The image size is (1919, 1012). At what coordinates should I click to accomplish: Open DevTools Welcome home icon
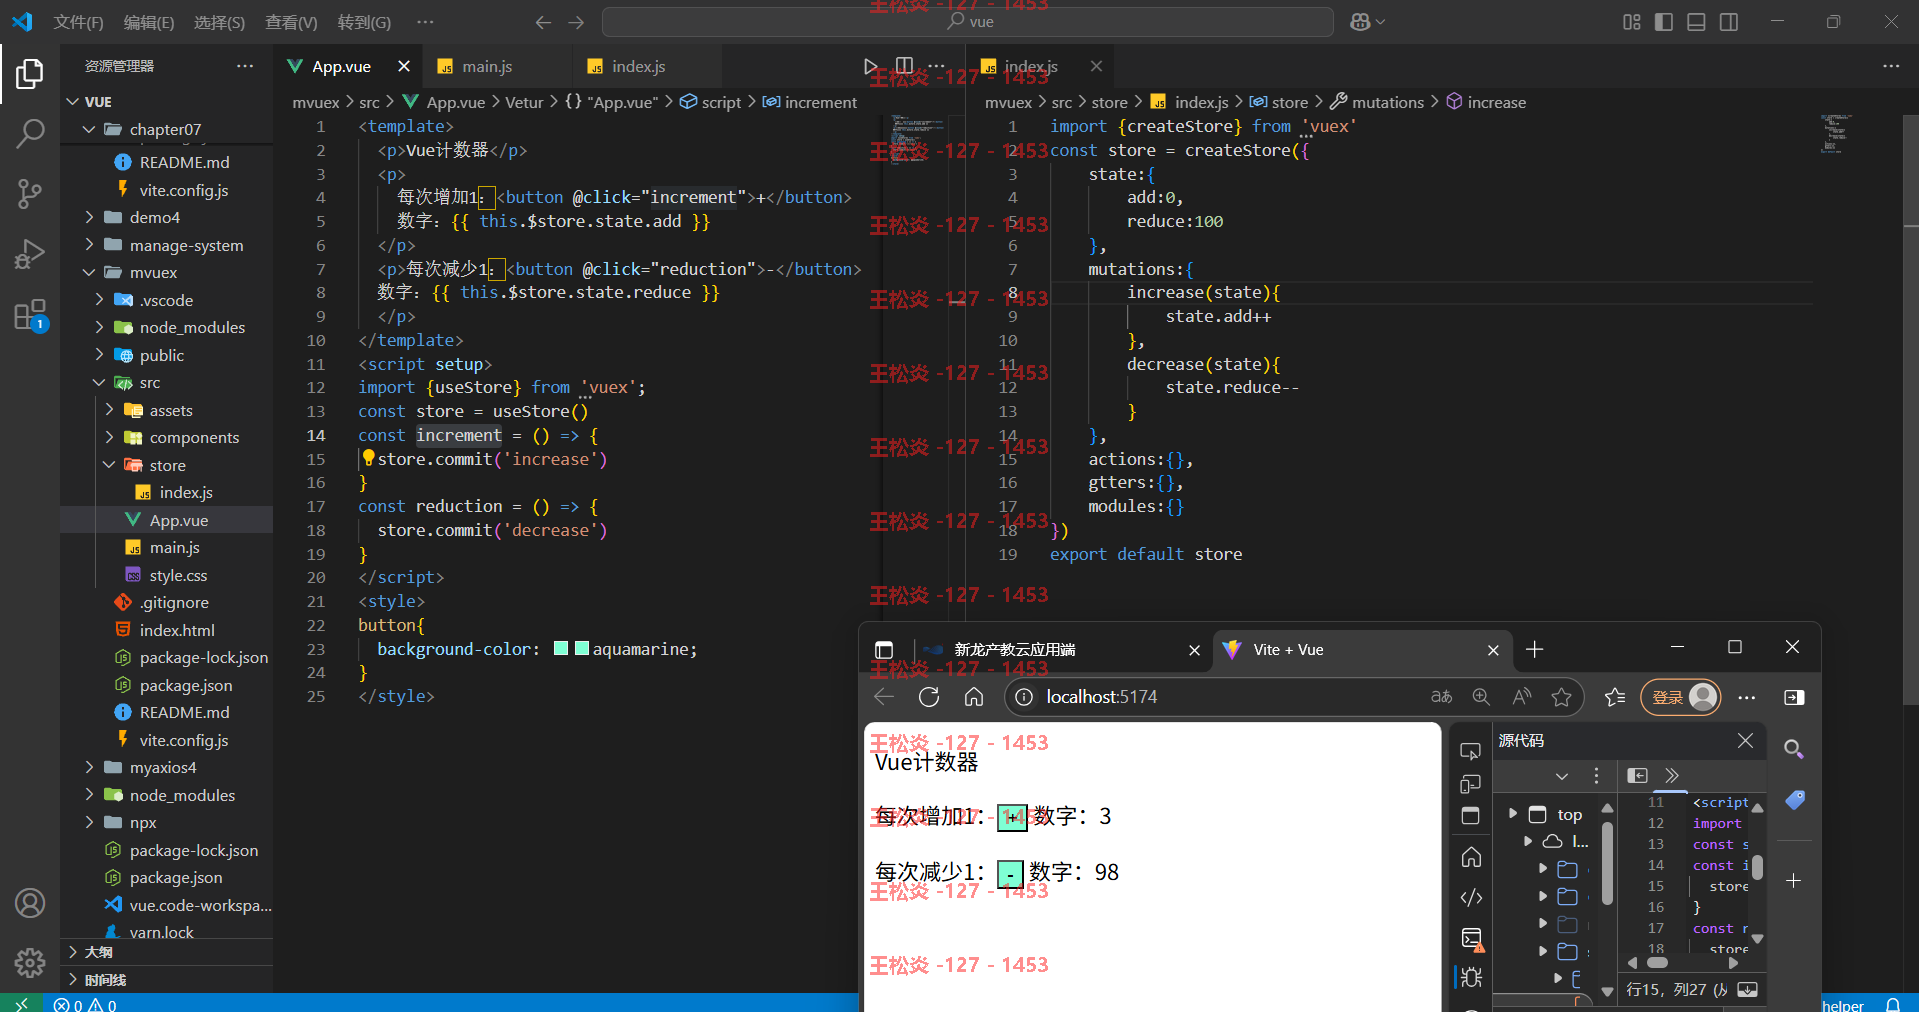pos(1471,857)
